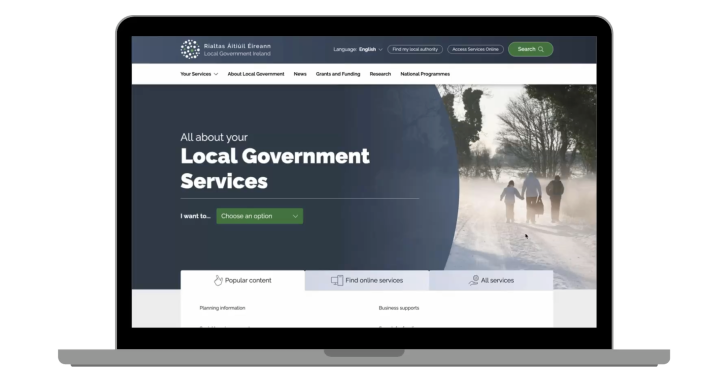The width and height of the screenshot is (728, 376).
Task: Switch to the Popular content tab
Action: tap(242, 280)
